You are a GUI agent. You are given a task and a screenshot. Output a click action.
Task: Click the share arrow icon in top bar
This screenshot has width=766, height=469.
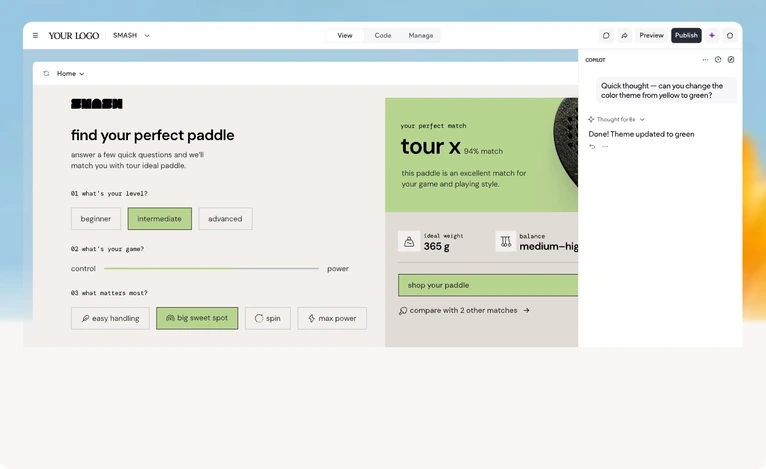[624, 36]
